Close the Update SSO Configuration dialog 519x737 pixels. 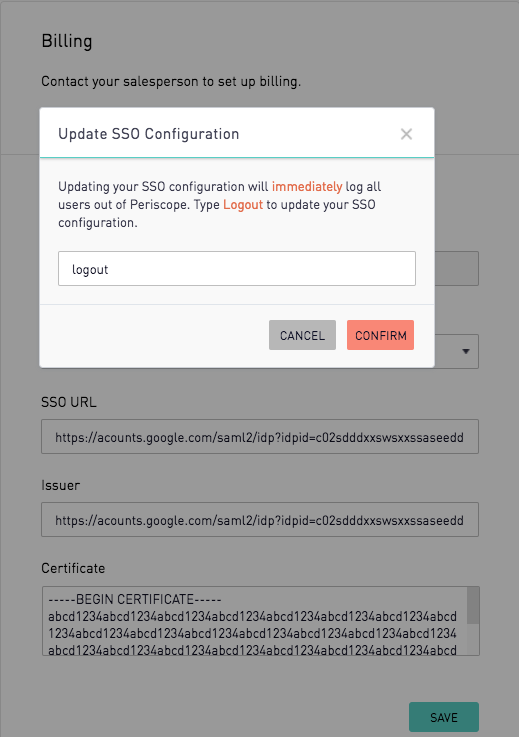pyautogui.click(x=406, y=134)
